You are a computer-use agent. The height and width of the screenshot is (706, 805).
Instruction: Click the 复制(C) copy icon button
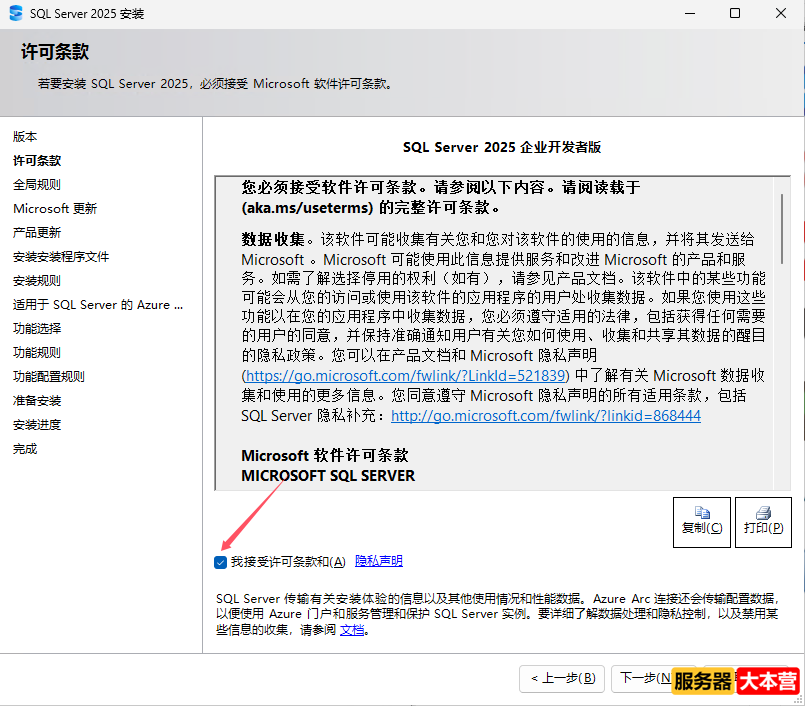(701, 522)
